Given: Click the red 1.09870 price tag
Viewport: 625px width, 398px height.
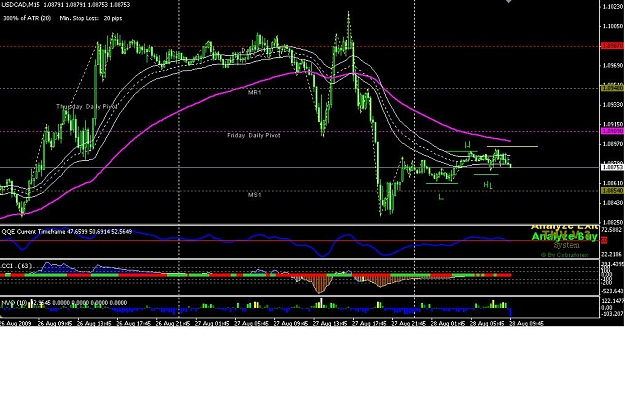Looking at the screenshot, I should pyautogui.click(x=612, y=46).
